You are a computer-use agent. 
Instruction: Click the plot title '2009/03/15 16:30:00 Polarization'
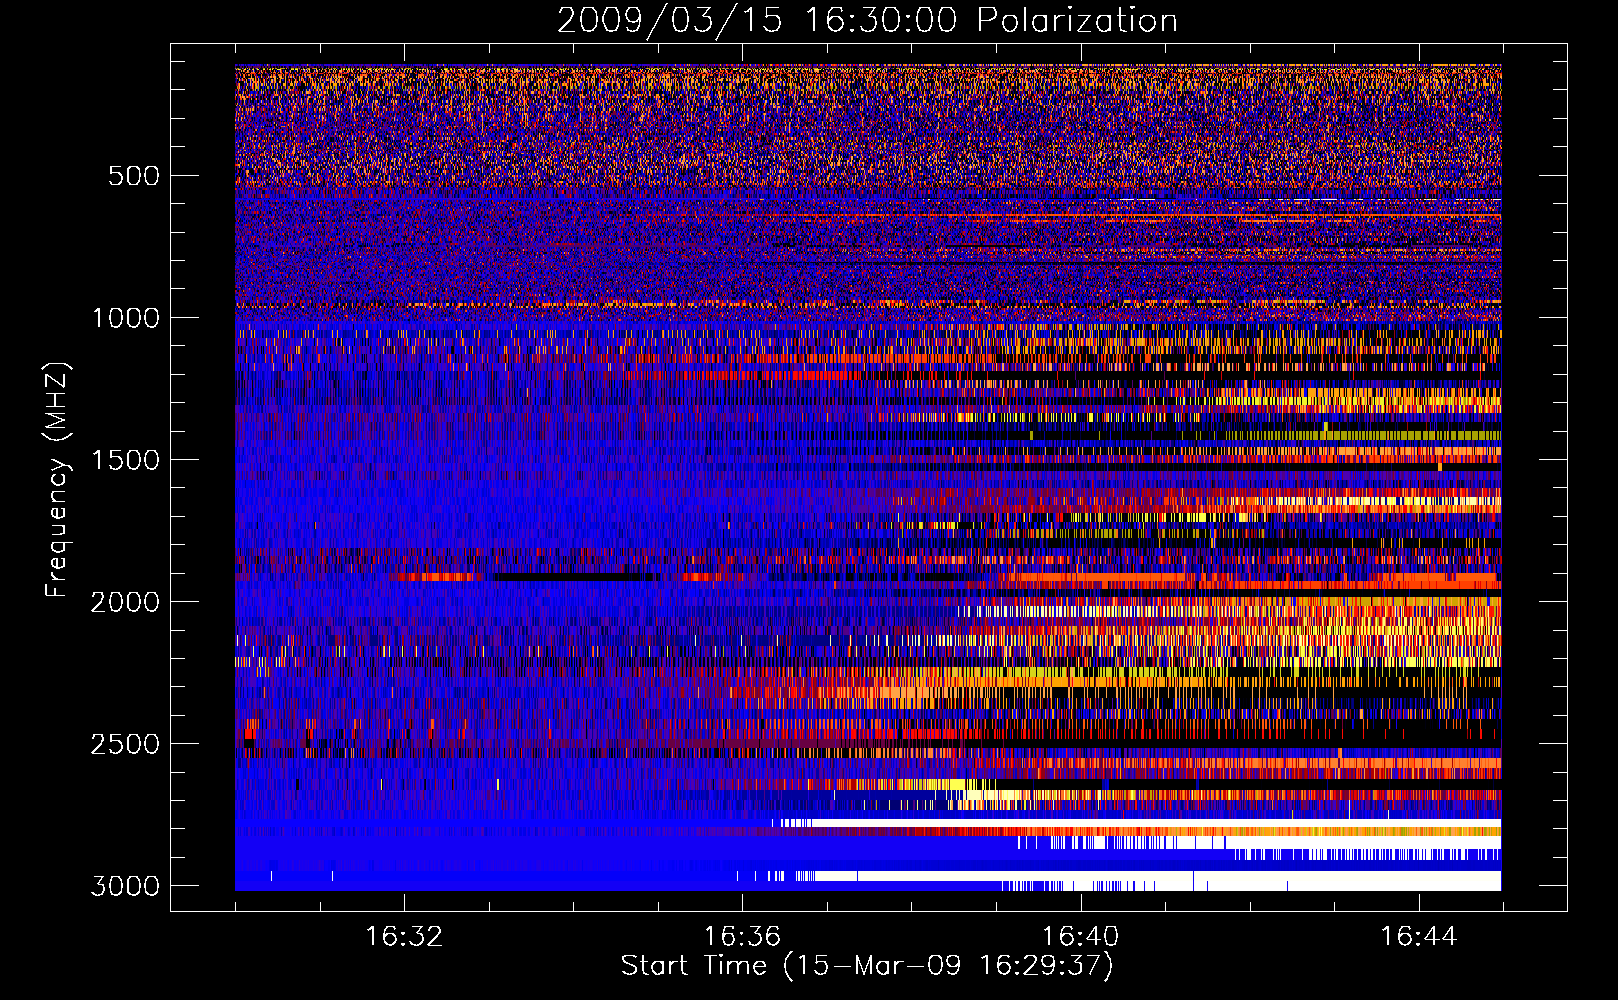(867, 20)
